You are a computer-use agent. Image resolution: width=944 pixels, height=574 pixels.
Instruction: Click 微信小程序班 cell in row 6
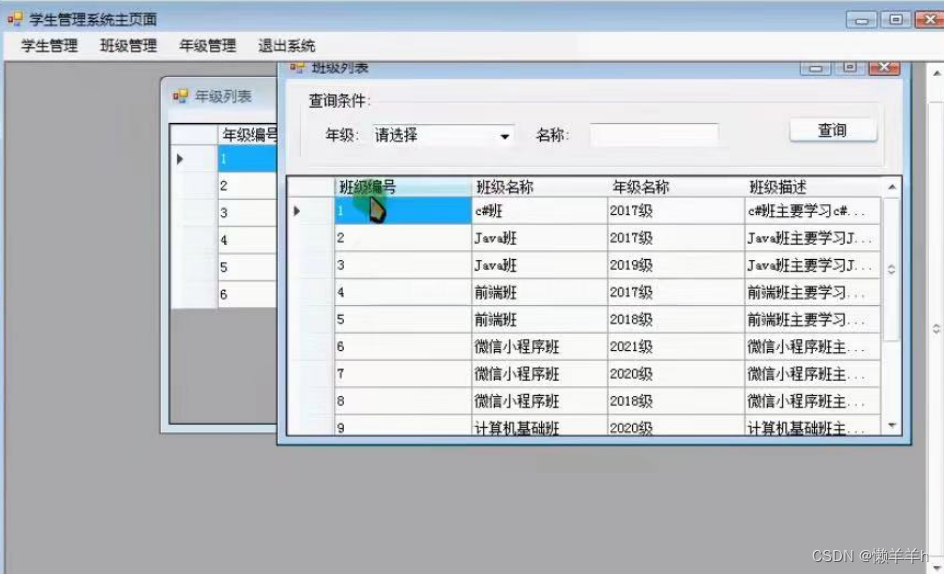click(x=539, y=346)
